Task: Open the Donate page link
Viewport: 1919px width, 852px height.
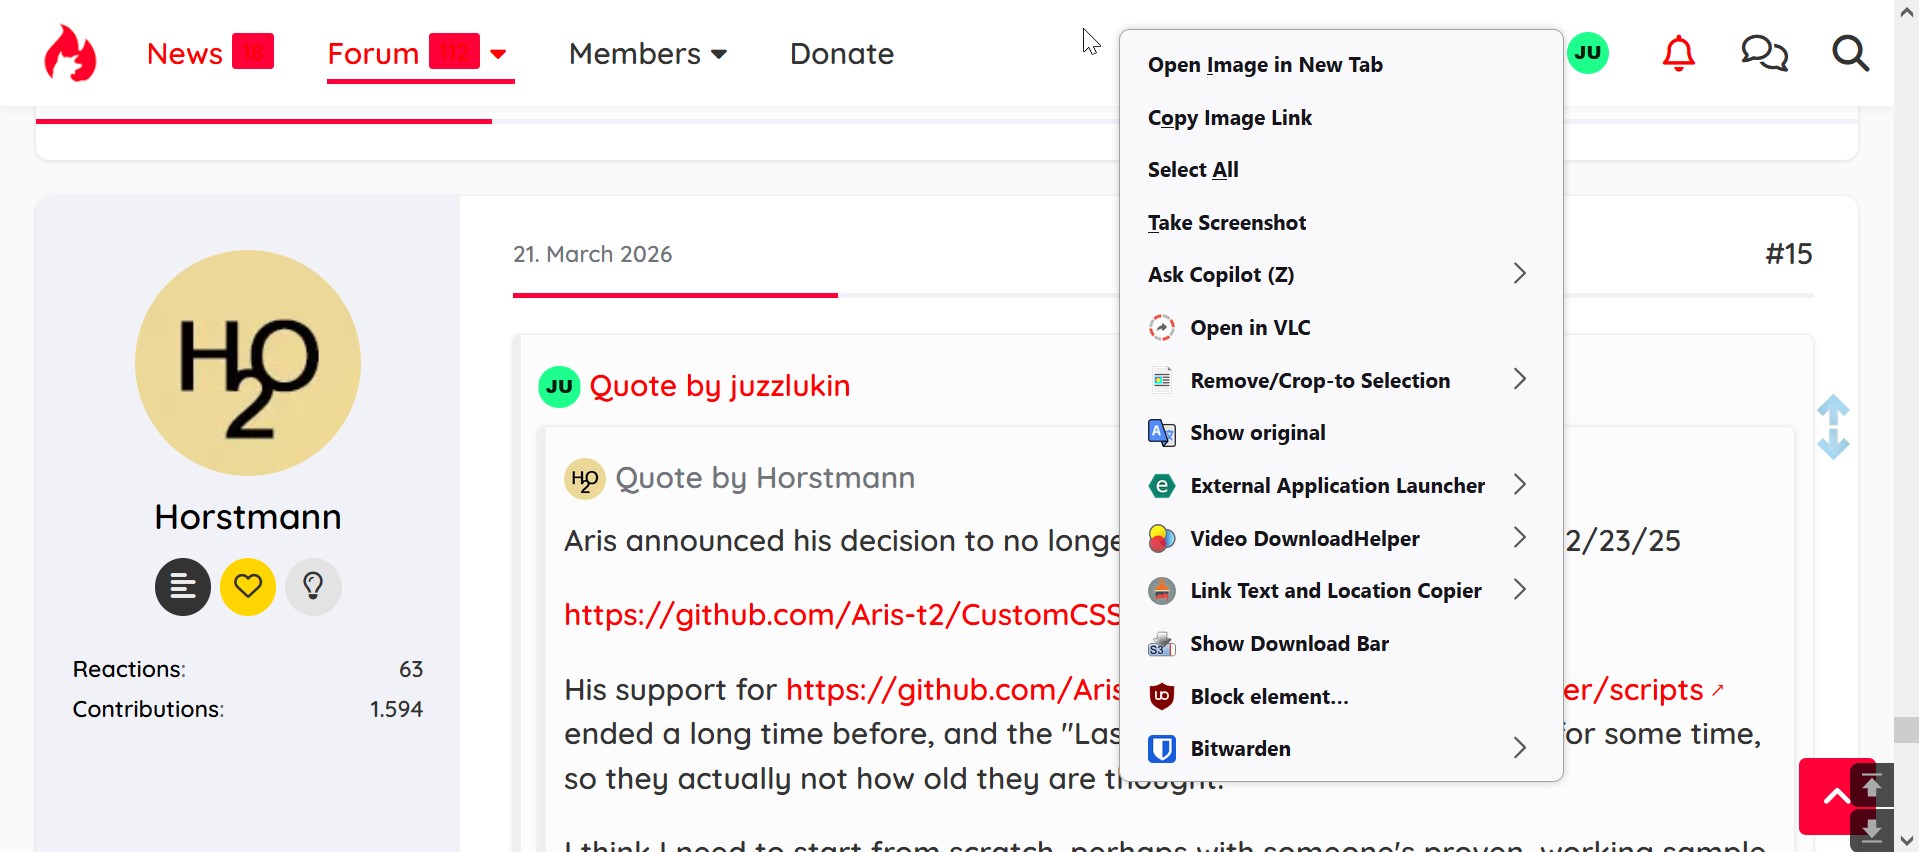Action: click(x=842, y=54)
